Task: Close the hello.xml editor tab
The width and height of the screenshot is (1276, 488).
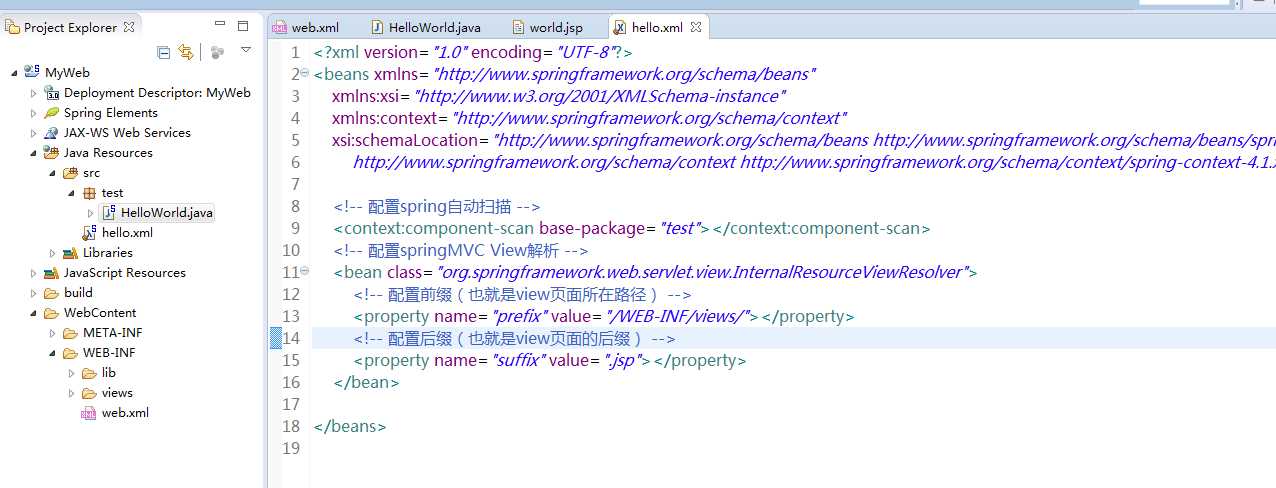Action: coord(696,27)
